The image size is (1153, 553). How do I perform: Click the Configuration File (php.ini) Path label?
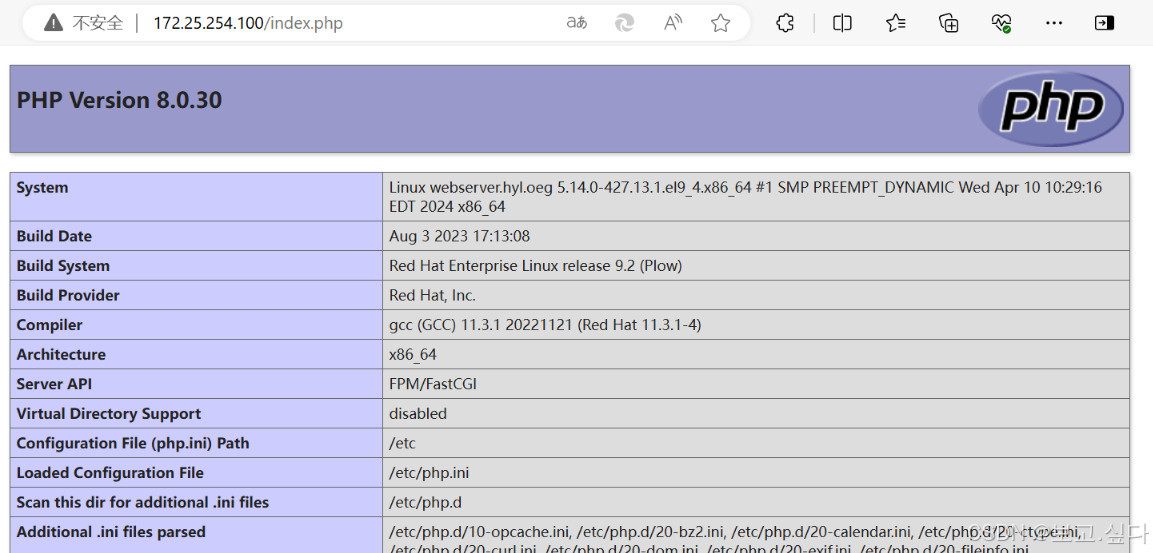pos(132,443)
